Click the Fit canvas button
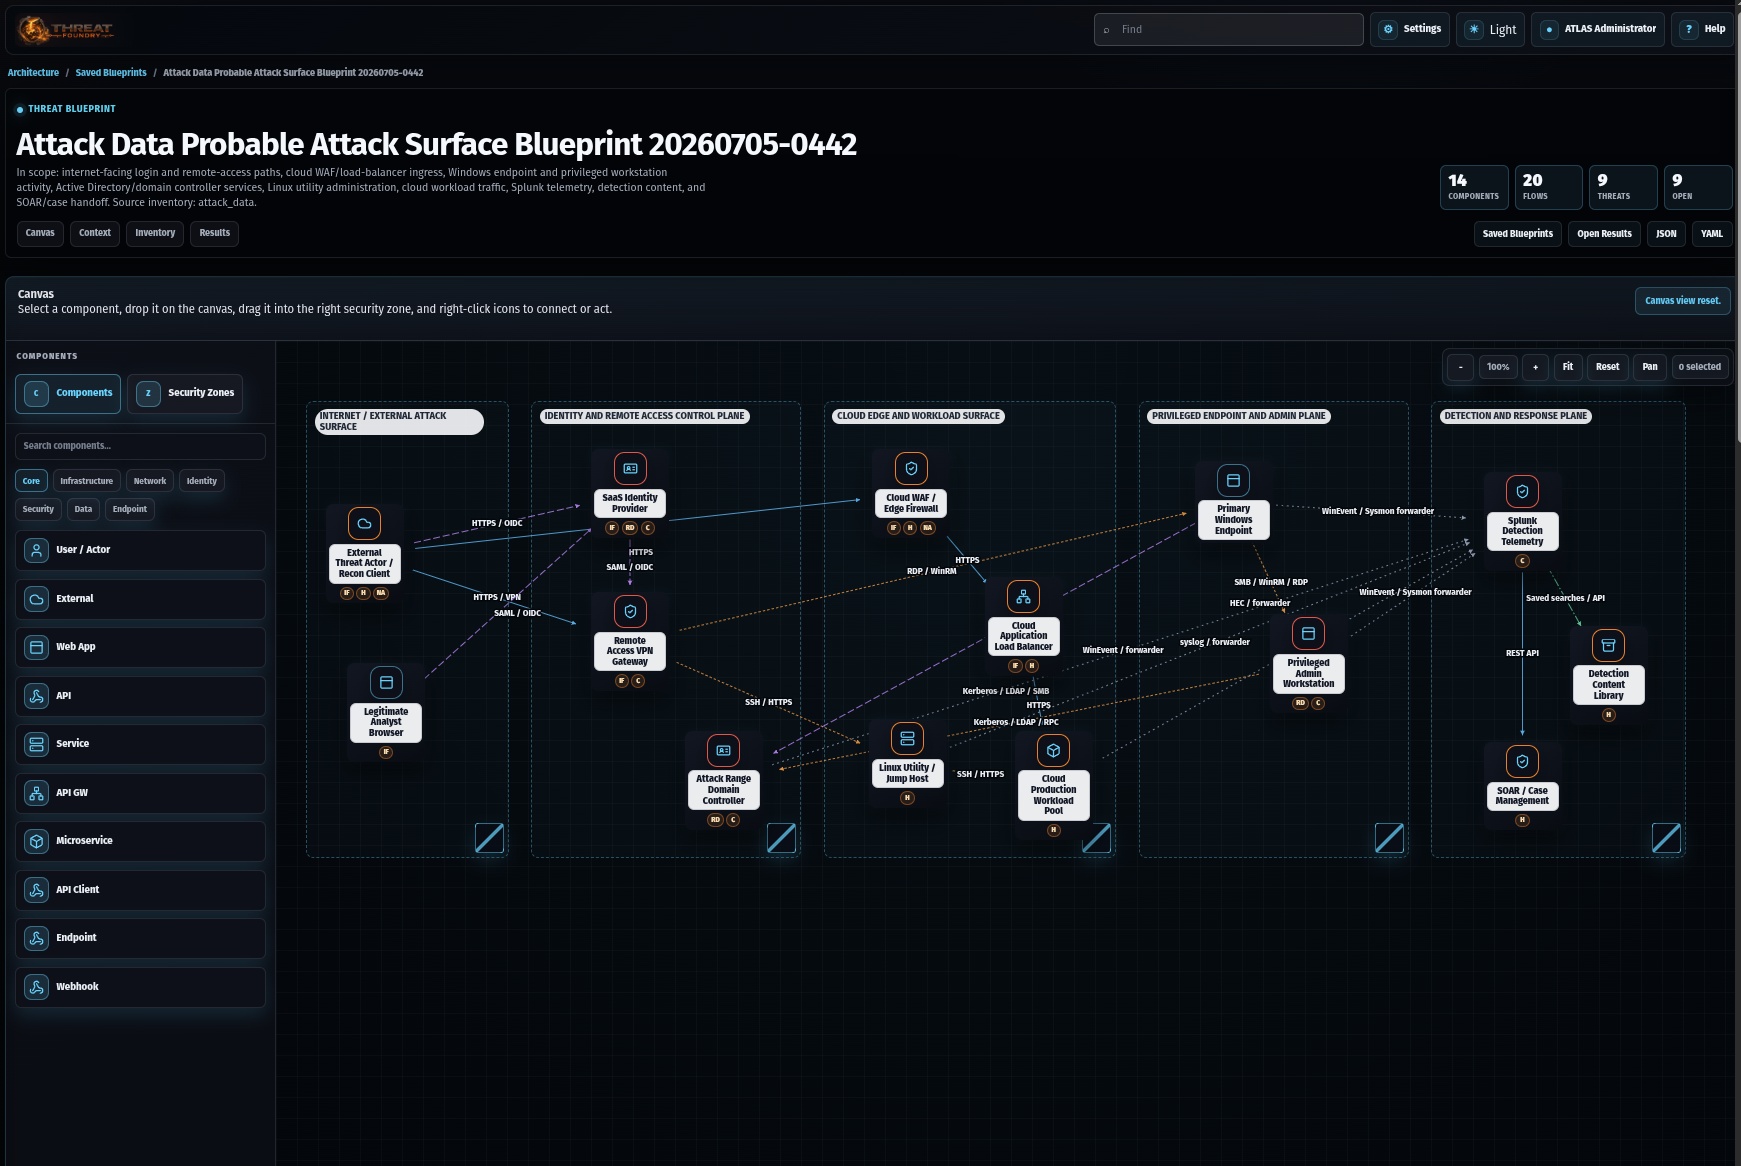 (x=1568, y=367)
